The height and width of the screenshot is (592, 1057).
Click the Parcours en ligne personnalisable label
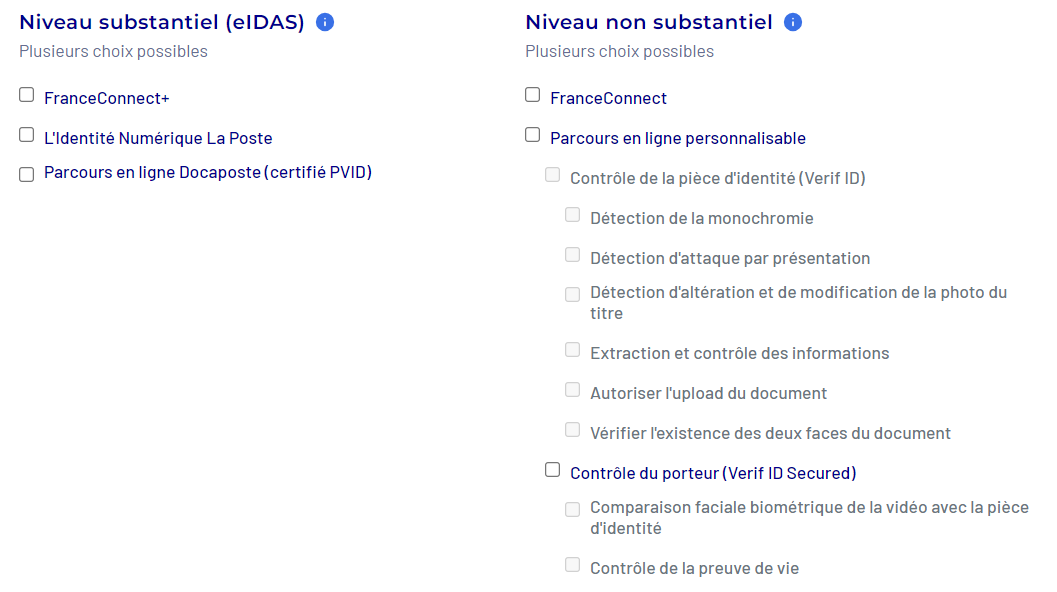(x=678, y=138)
